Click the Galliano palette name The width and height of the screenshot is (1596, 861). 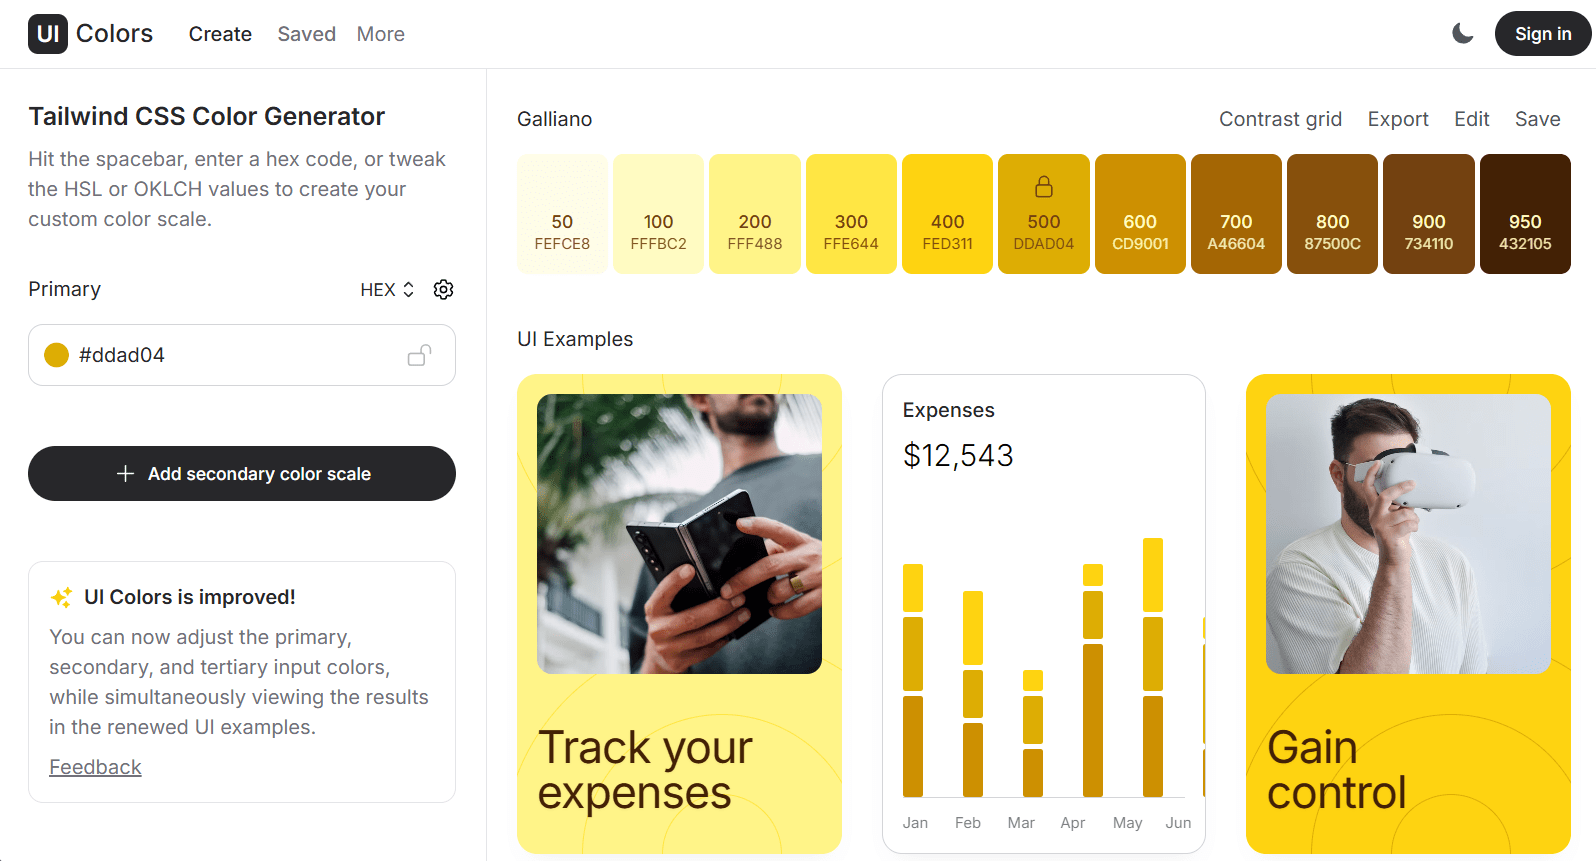555,119
